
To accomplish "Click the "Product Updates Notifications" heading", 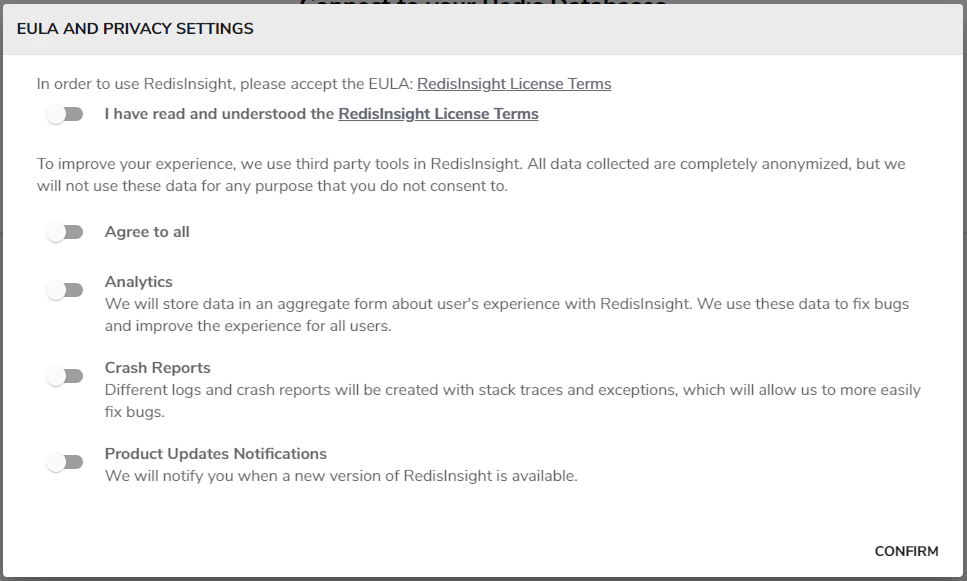I will pyautogui.click(x=216, y=454).
